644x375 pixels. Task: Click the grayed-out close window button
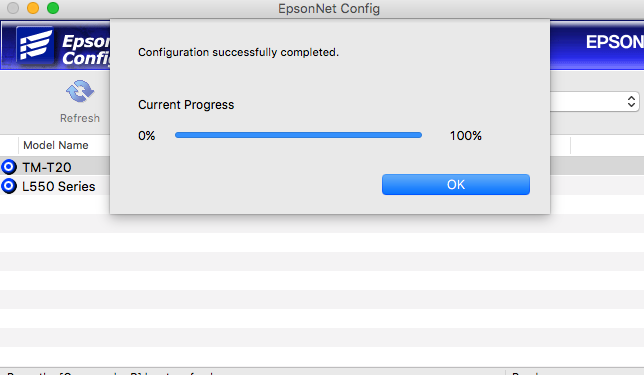tap(13, 8)
